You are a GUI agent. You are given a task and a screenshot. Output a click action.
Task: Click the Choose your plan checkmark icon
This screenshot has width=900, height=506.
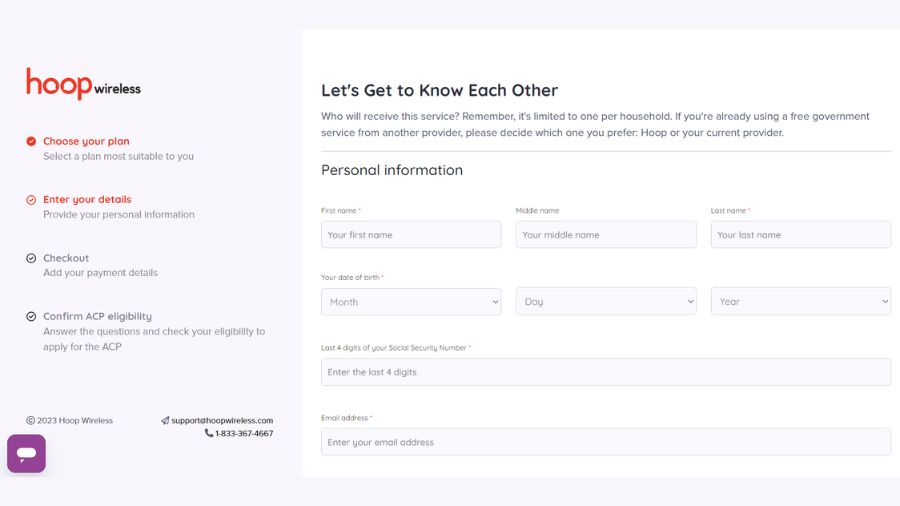coord(31,141)
